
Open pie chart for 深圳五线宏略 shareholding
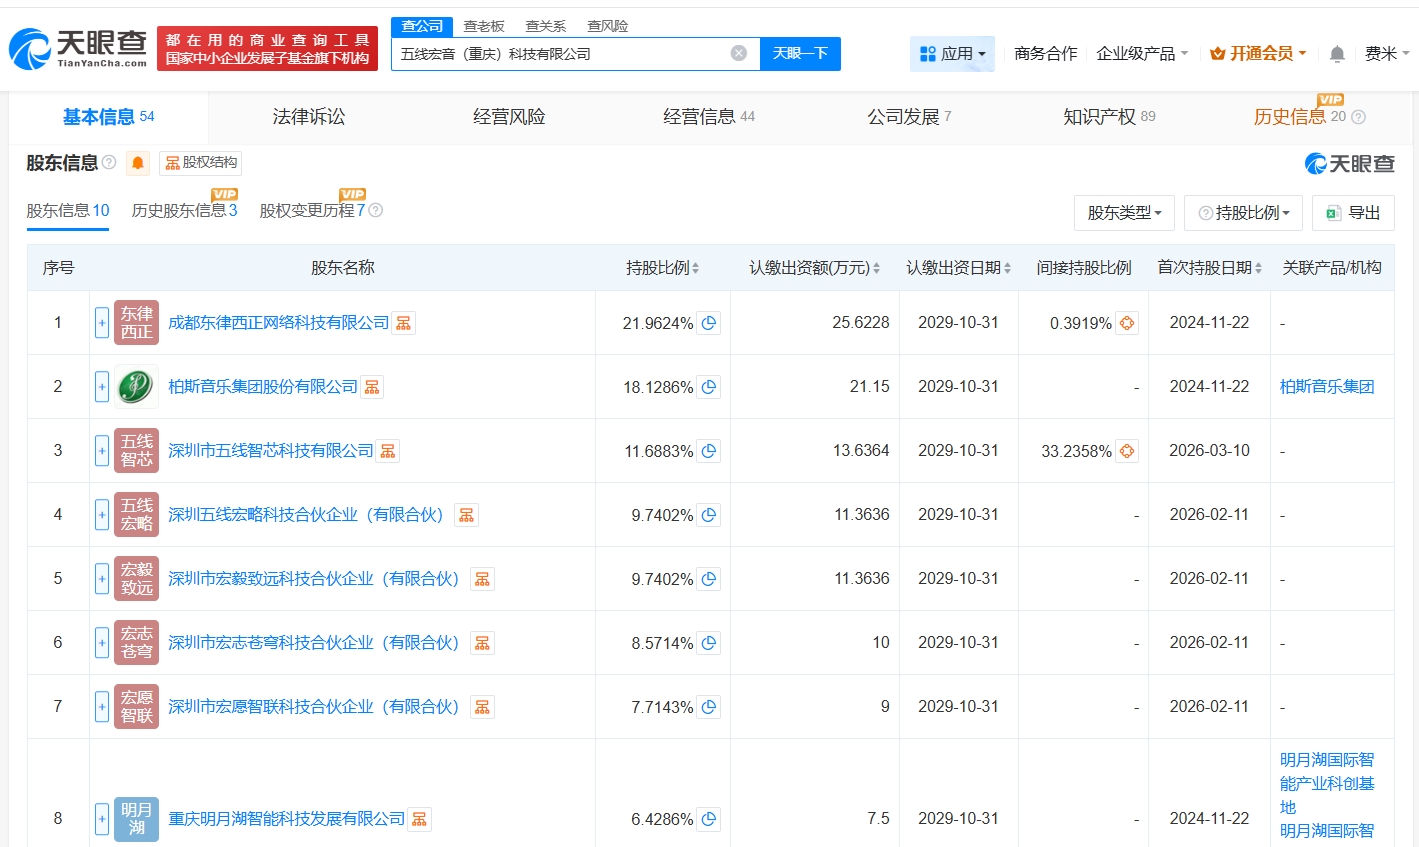(709, 515)
